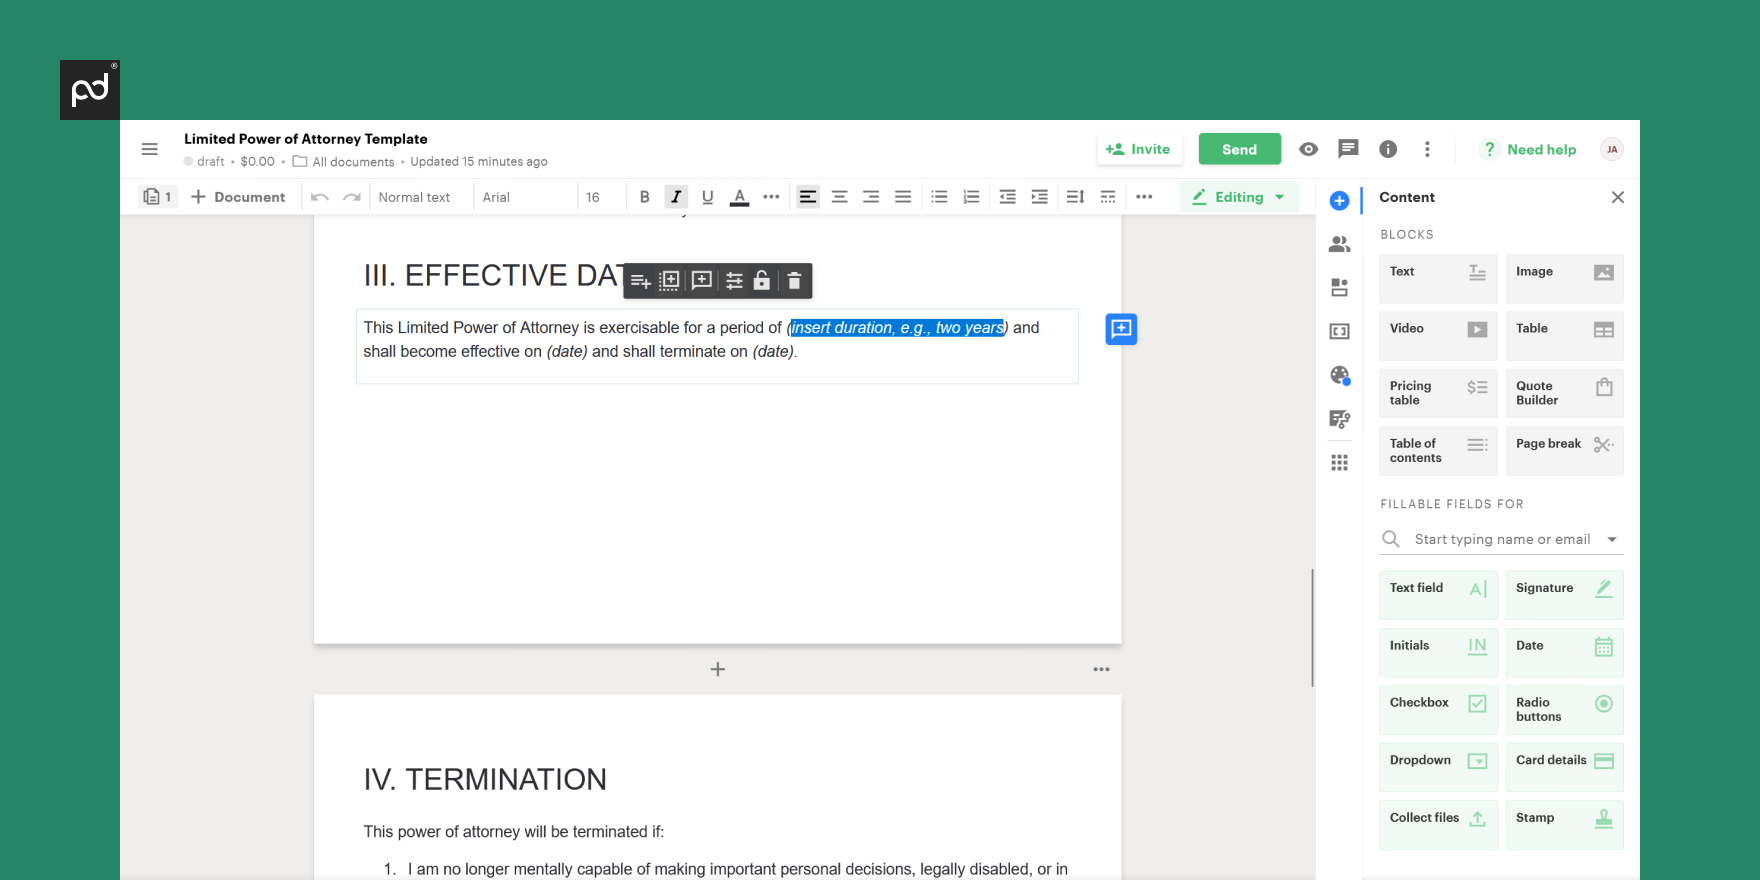Click document vertical scrollbar
Screen dimensions: 1760x880
click(1312, 628)
